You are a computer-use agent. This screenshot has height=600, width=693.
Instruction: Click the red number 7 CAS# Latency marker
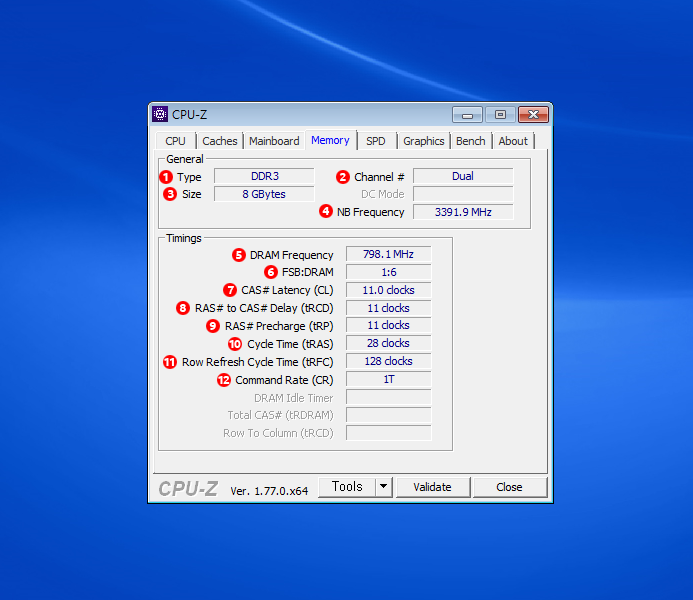(230, 290)
